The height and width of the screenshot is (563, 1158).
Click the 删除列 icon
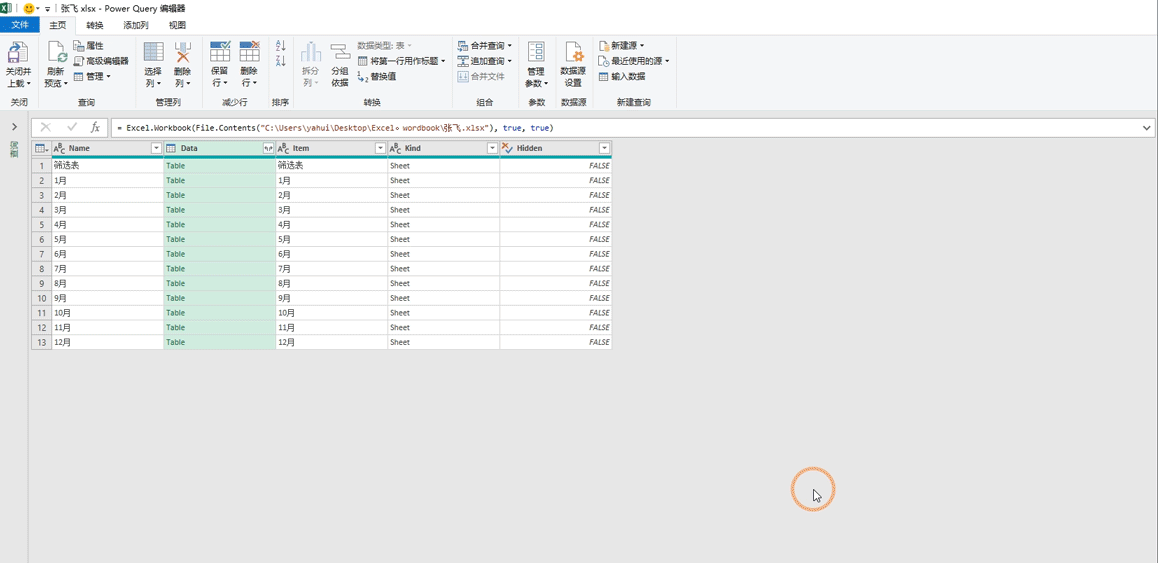[x=182, y=52]
